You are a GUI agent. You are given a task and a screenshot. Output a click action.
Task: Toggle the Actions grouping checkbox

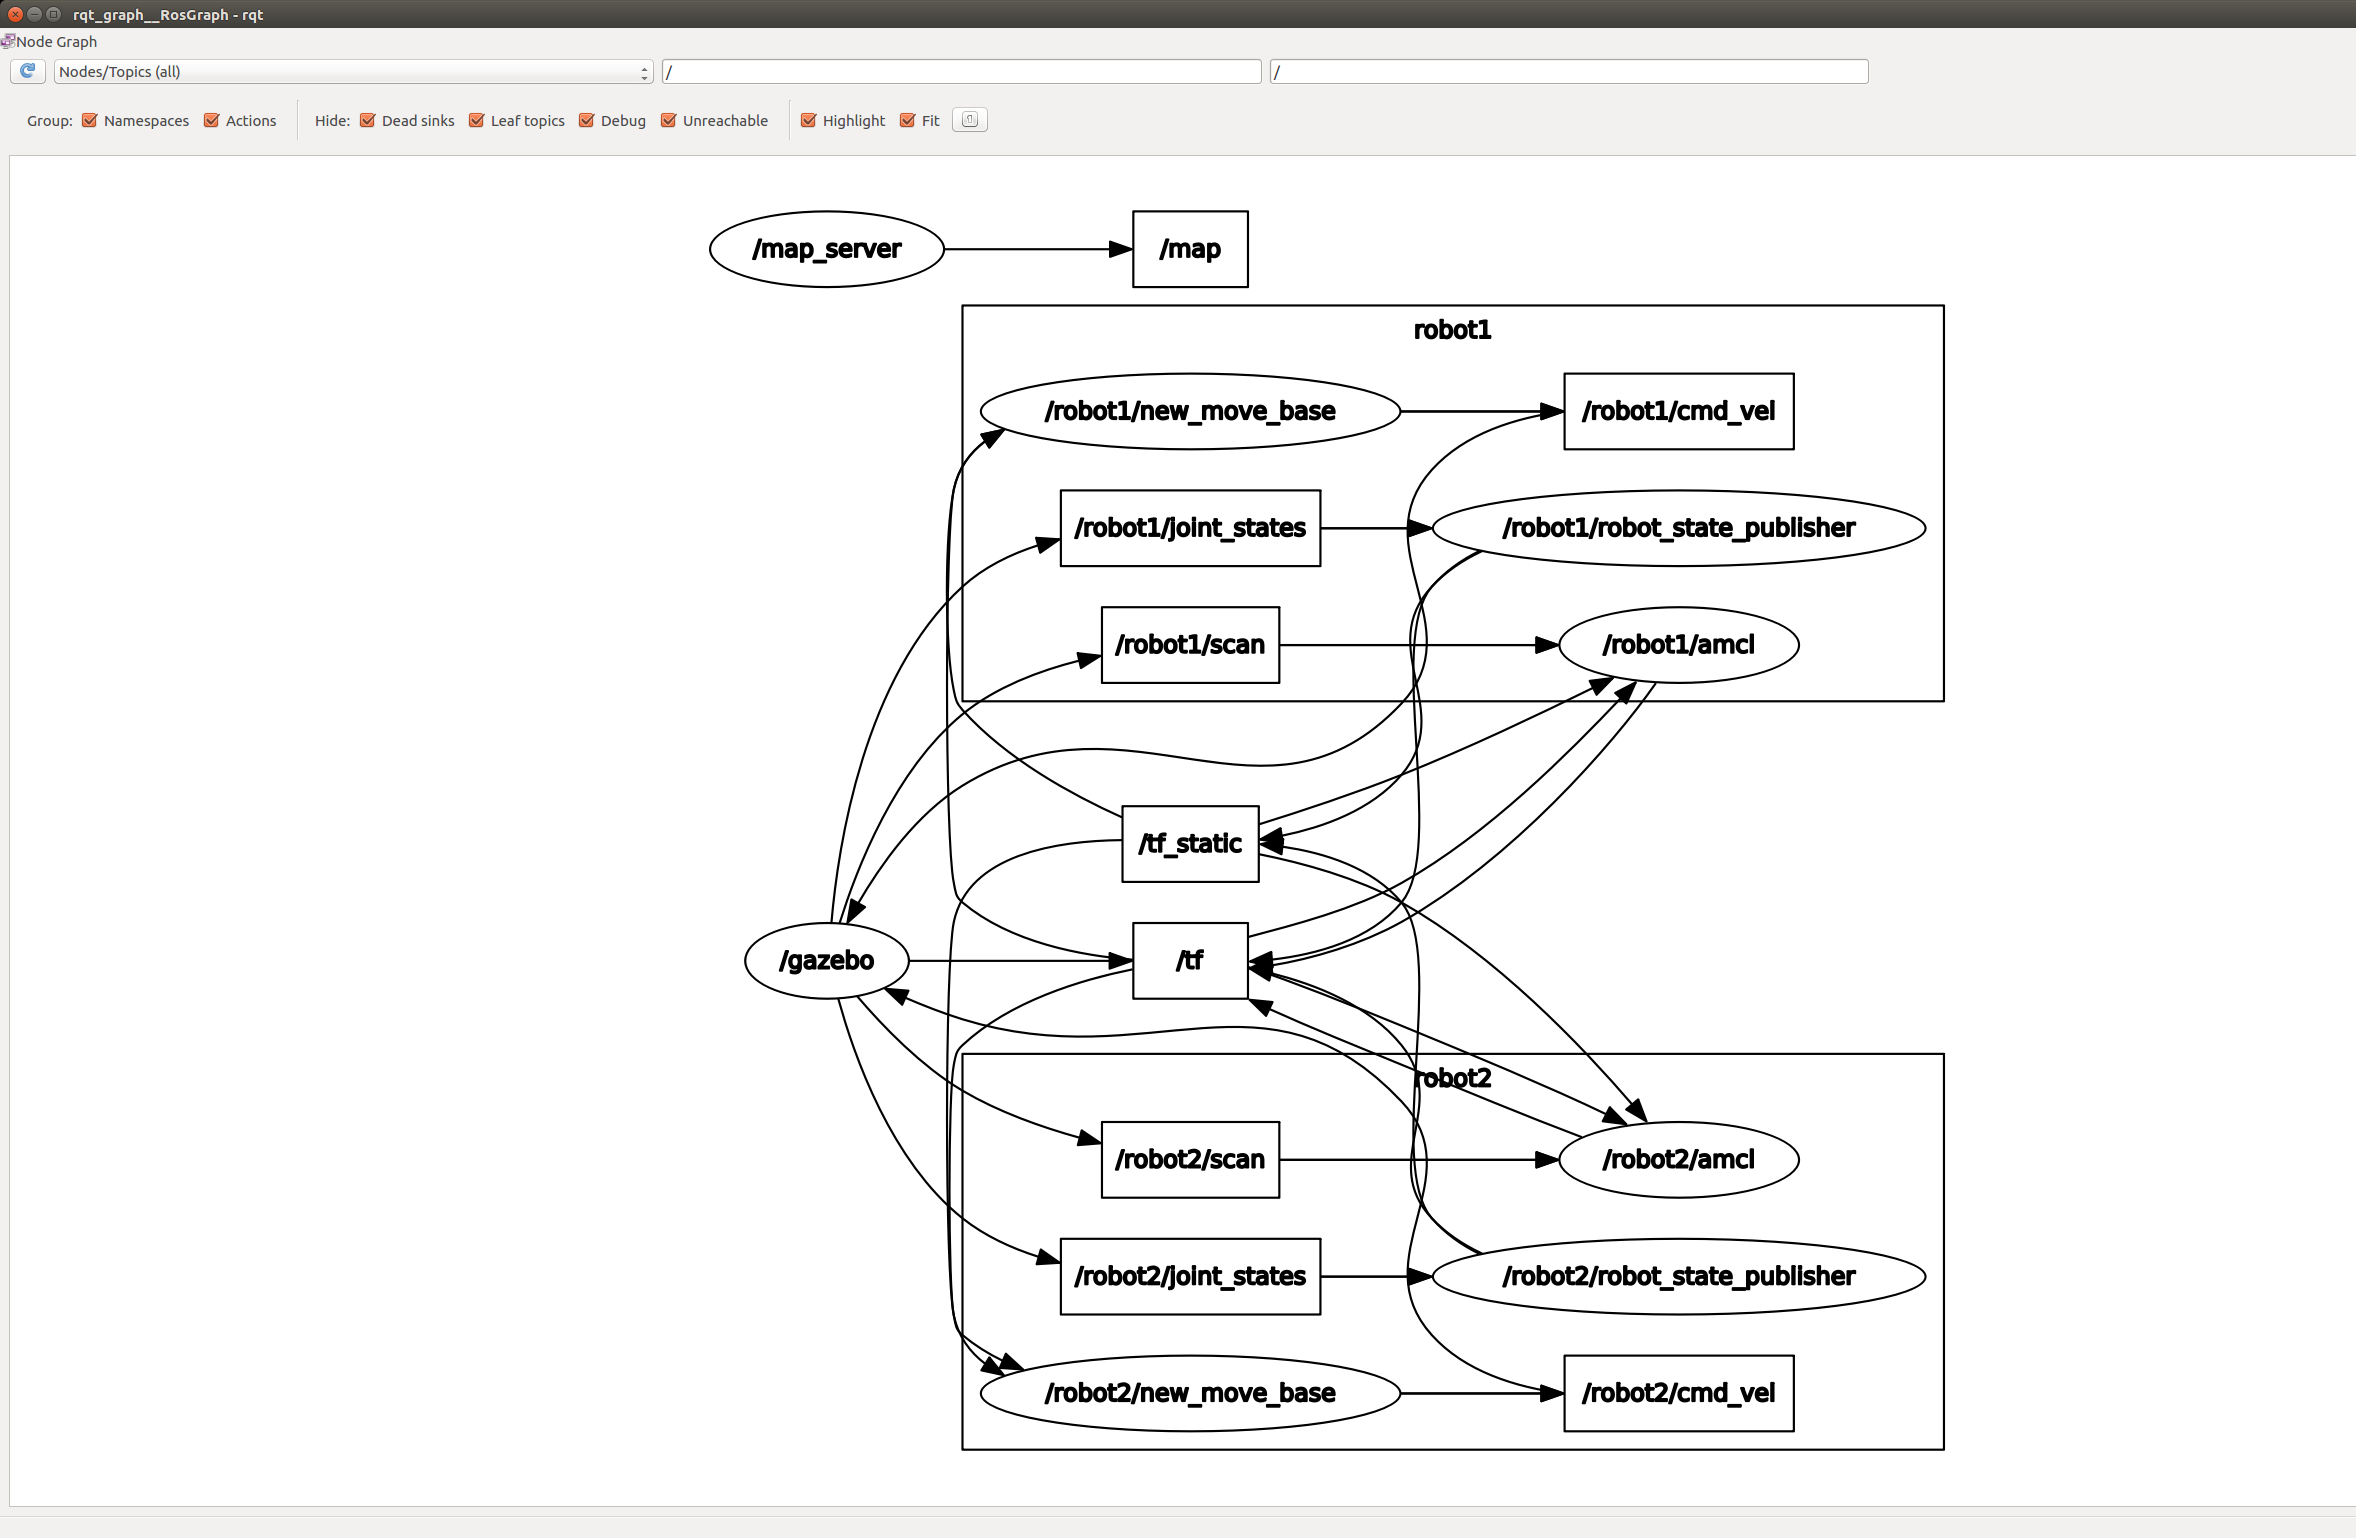[x=208, y=118]
